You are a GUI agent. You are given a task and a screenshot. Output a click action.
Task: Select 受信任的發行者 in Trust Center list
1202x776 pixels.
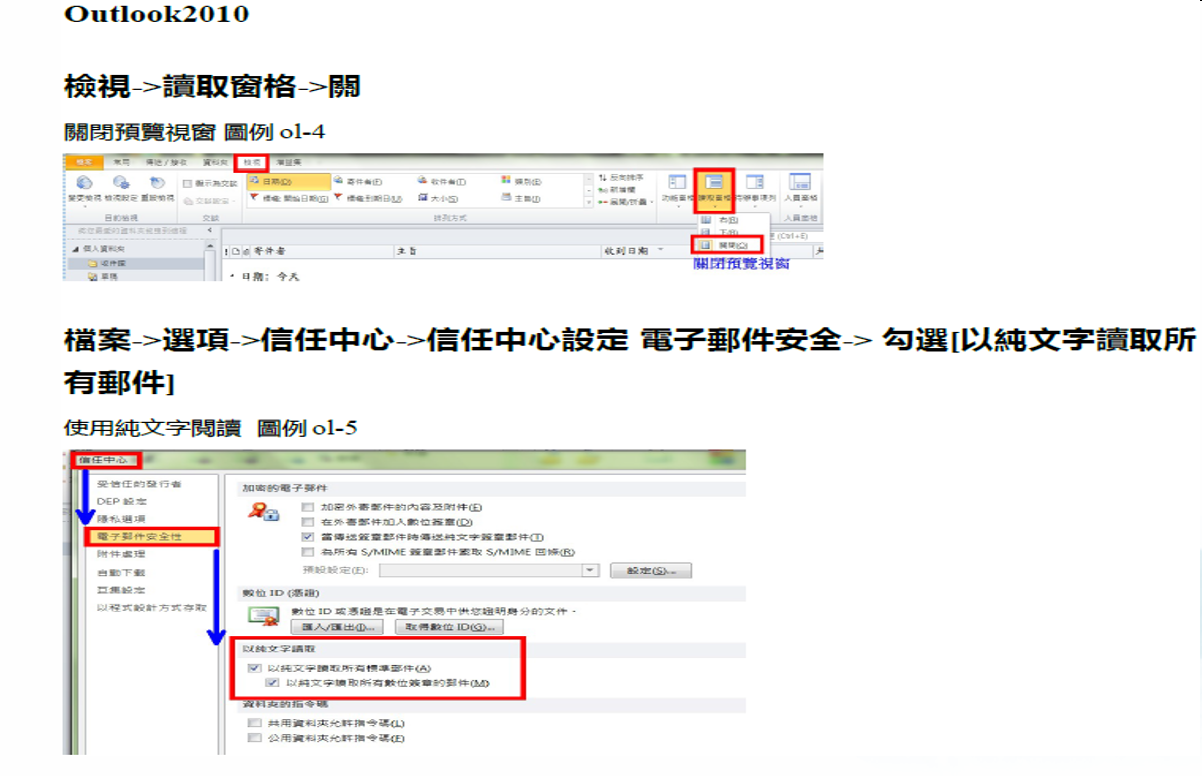[139, 484]
